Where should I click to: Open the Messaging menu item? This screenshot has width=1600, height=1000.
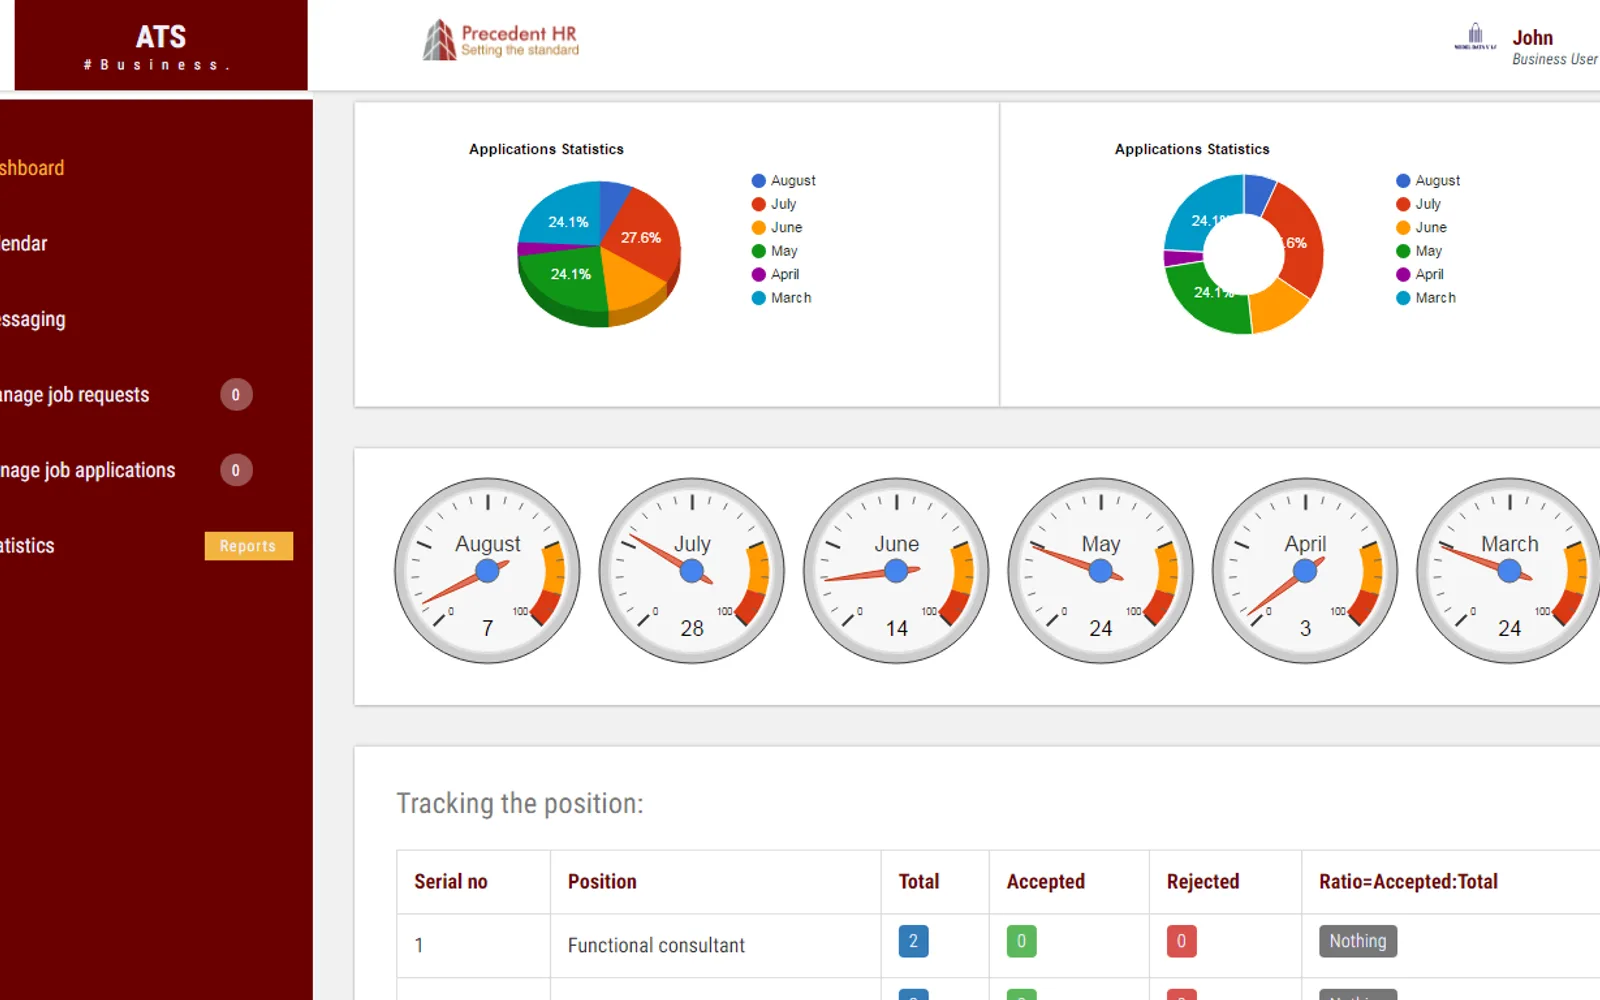(33, 320)
